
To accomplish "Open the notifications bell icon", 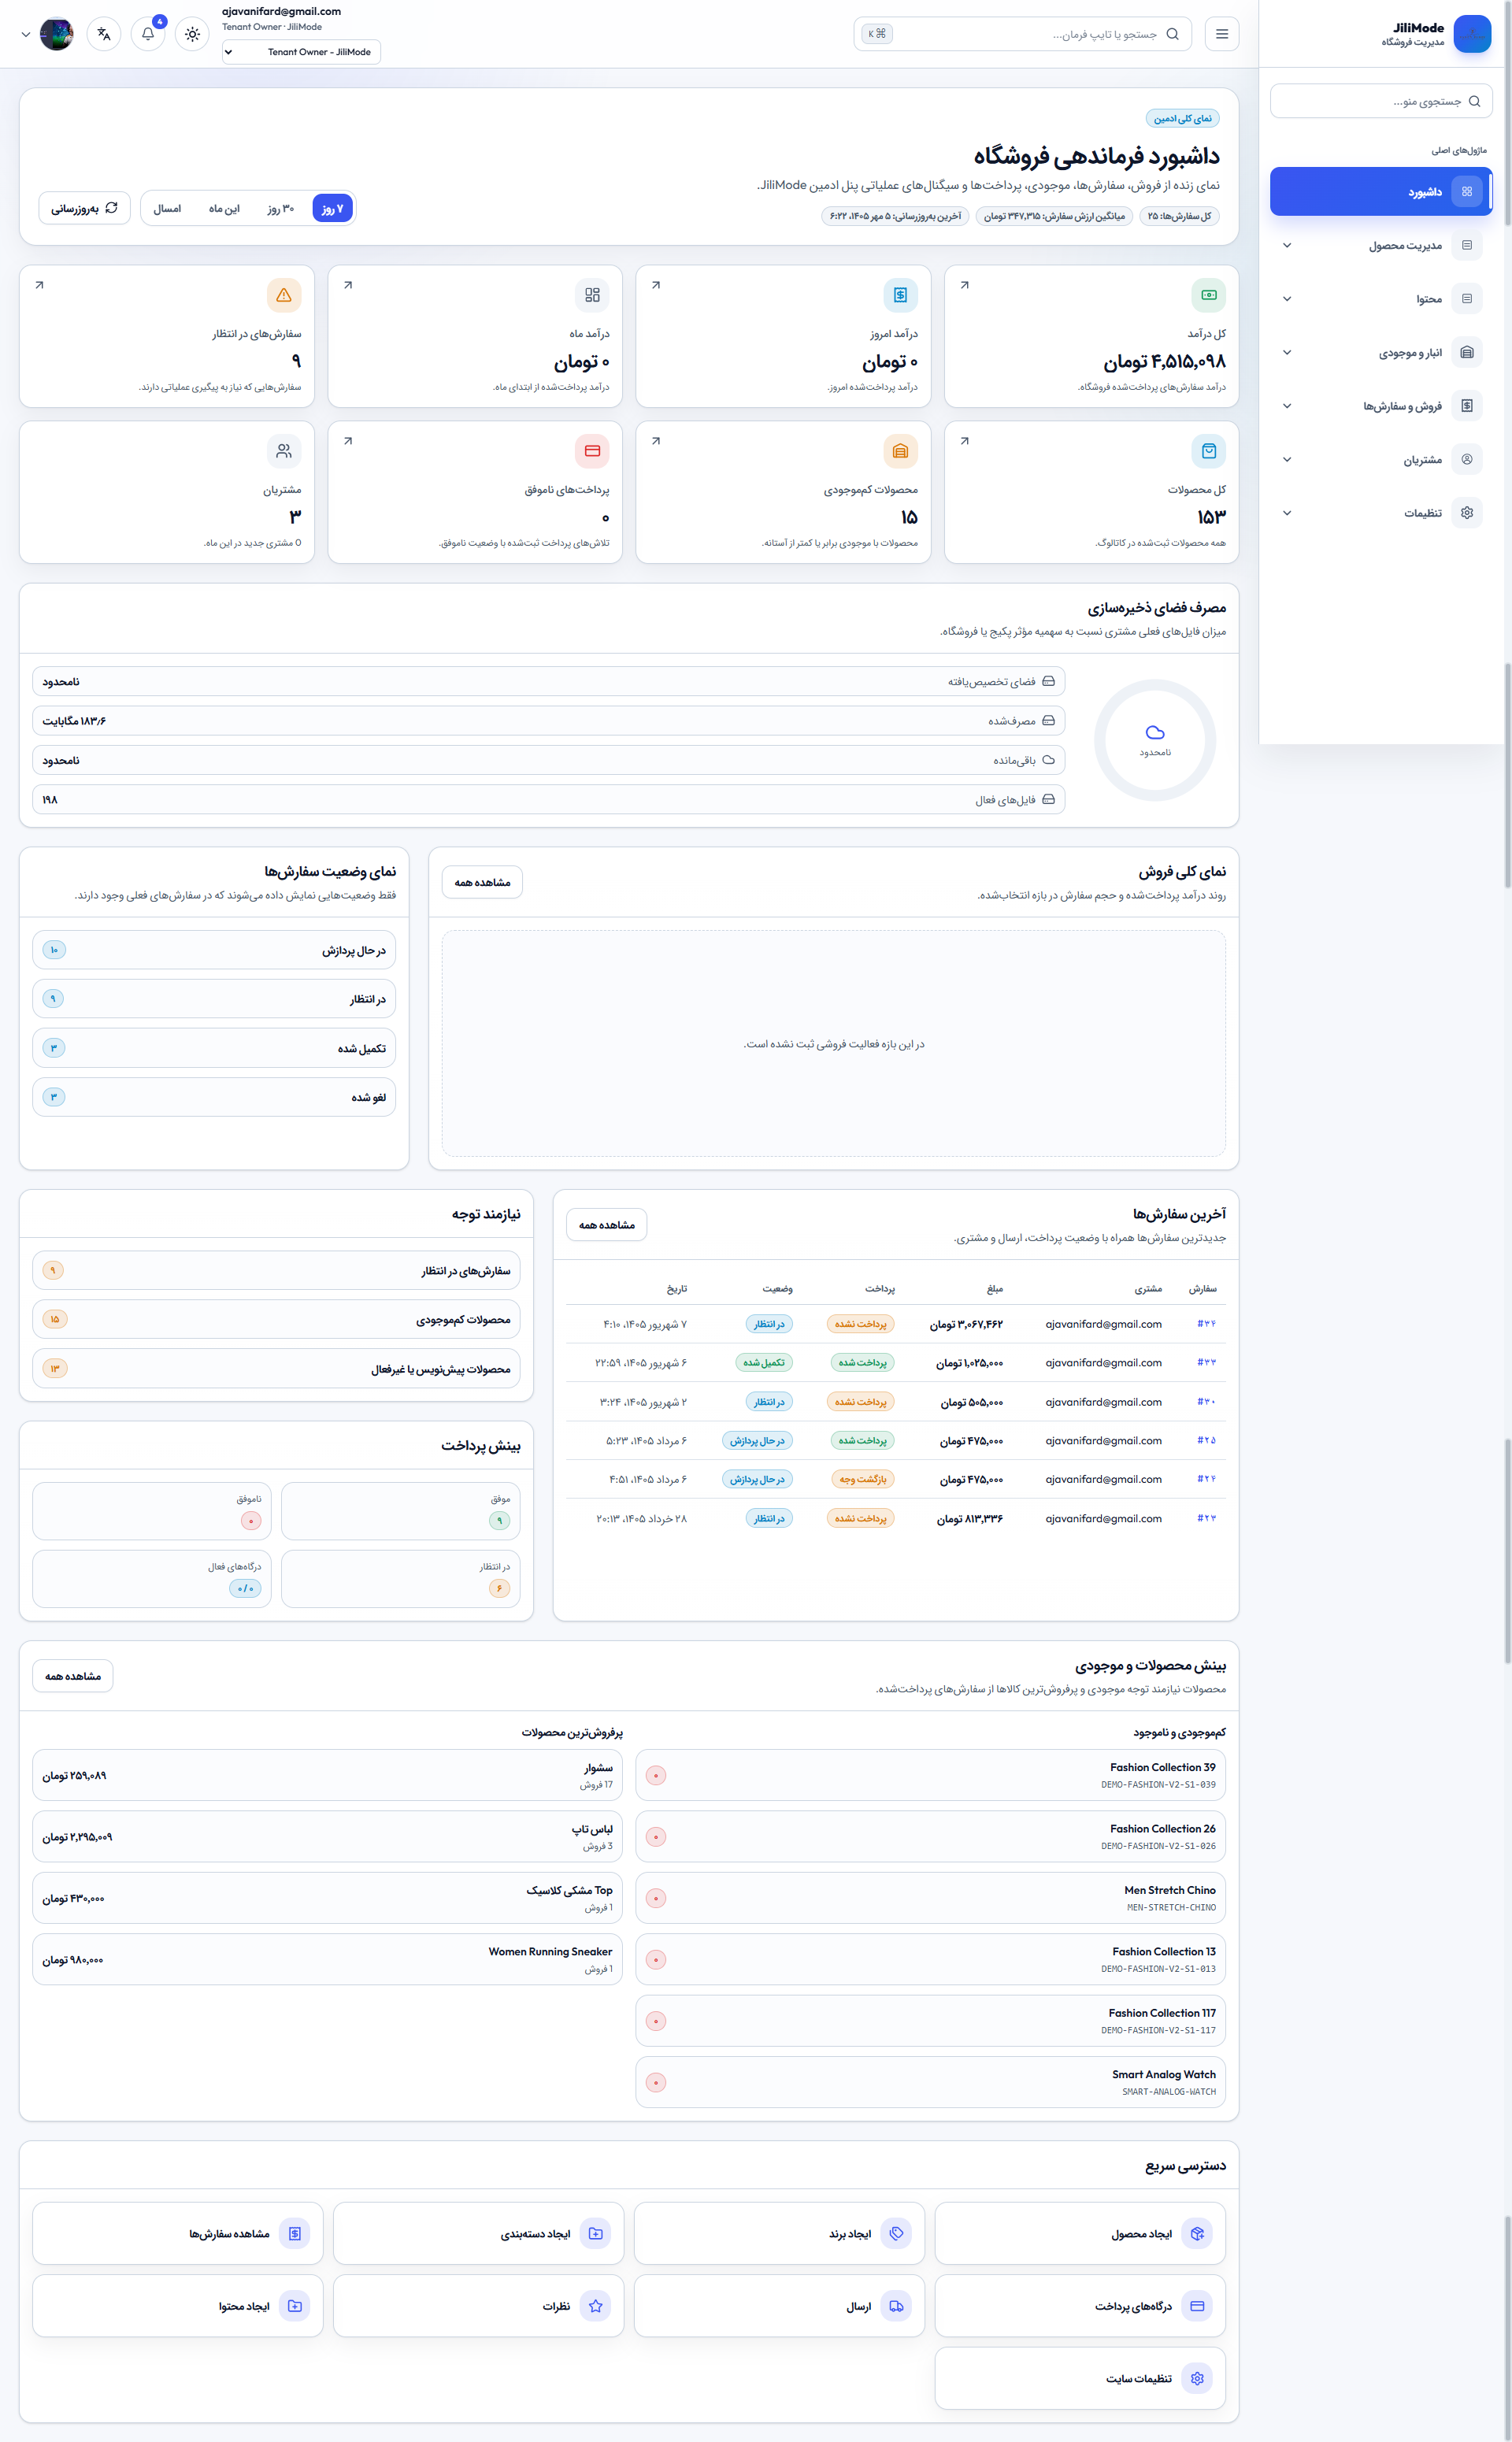I will [148, 34].
